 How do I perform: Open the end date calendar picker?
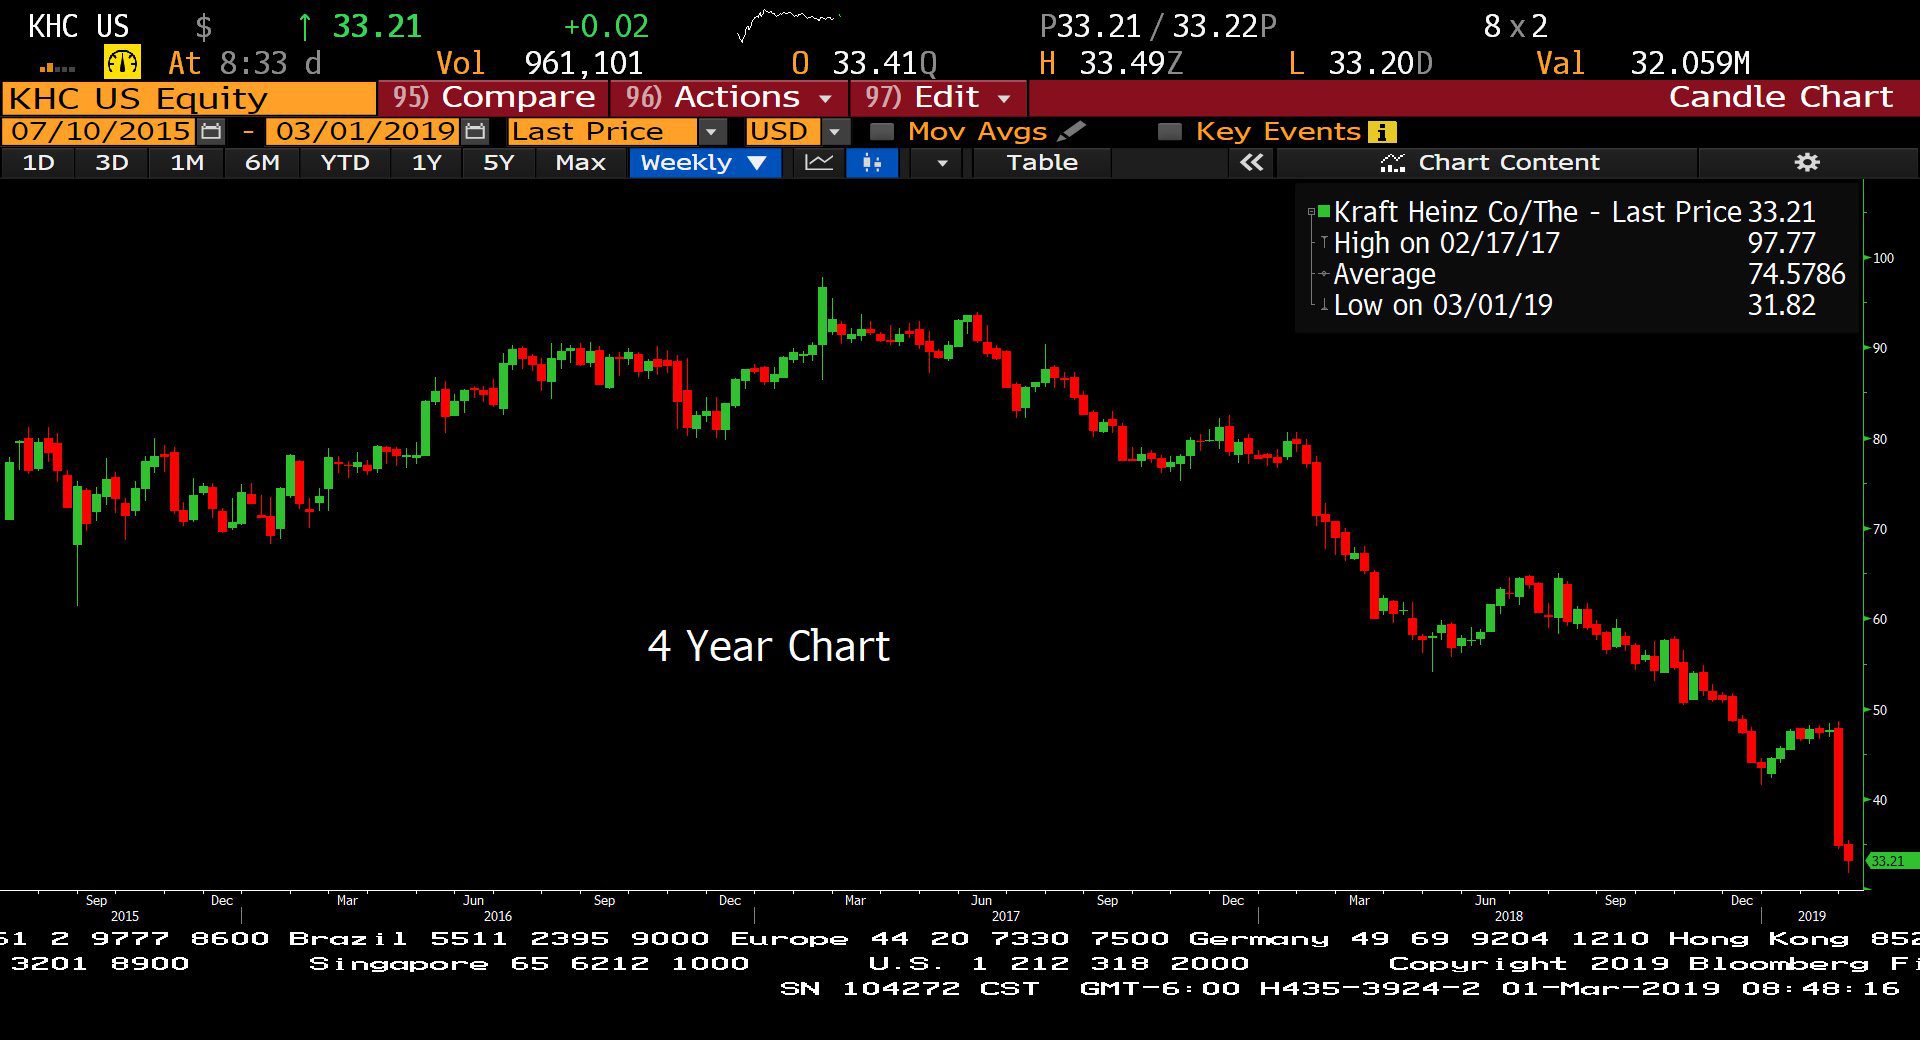point(476,131)
